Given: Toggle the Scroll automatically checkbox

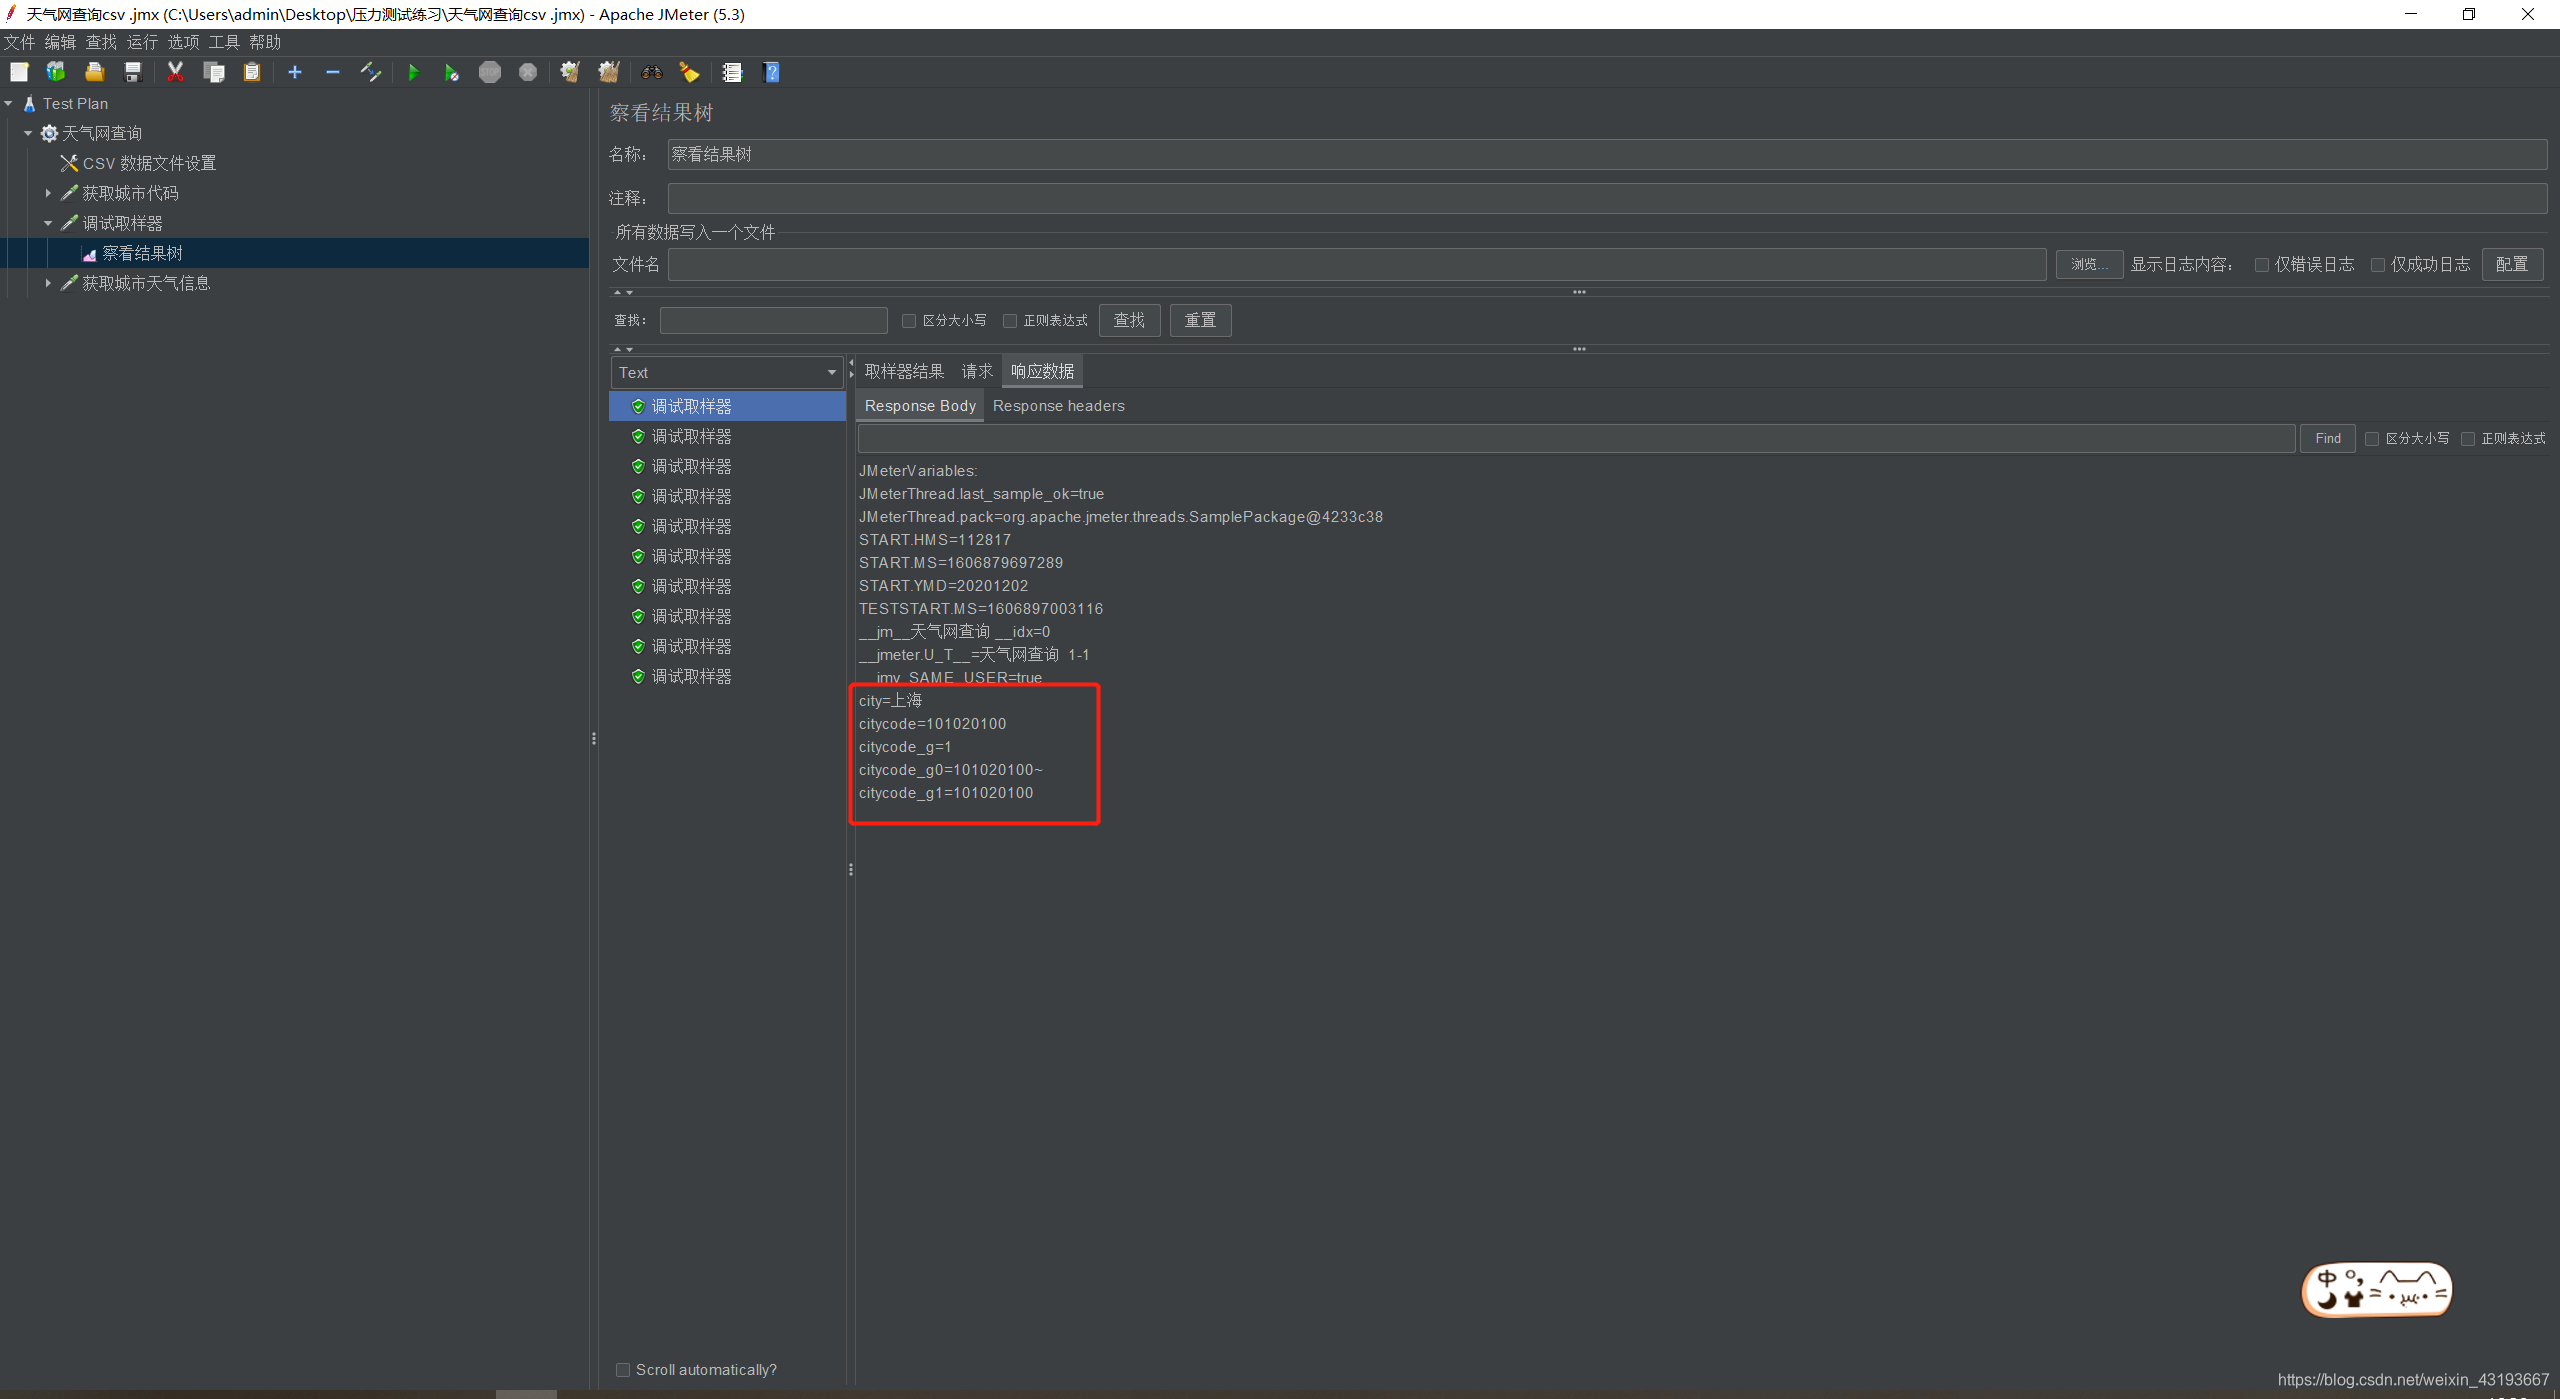Looking at the screenshot, I should (623, 1370).
